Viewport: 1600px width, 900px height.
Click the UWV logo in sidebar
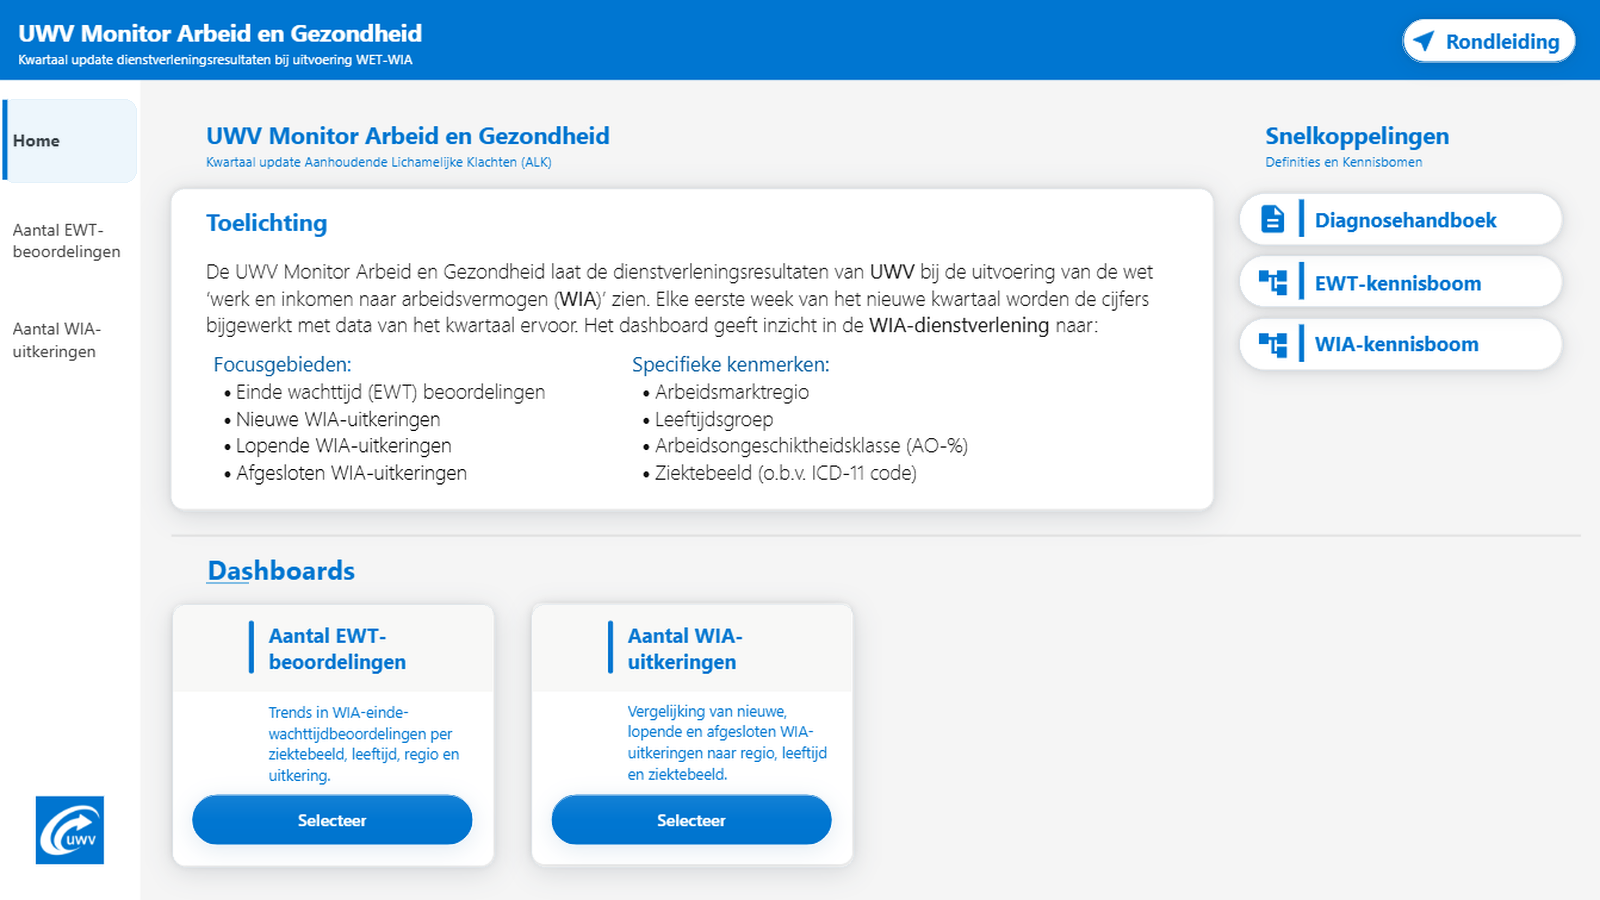pyautogui.click(x=70, y=830)
